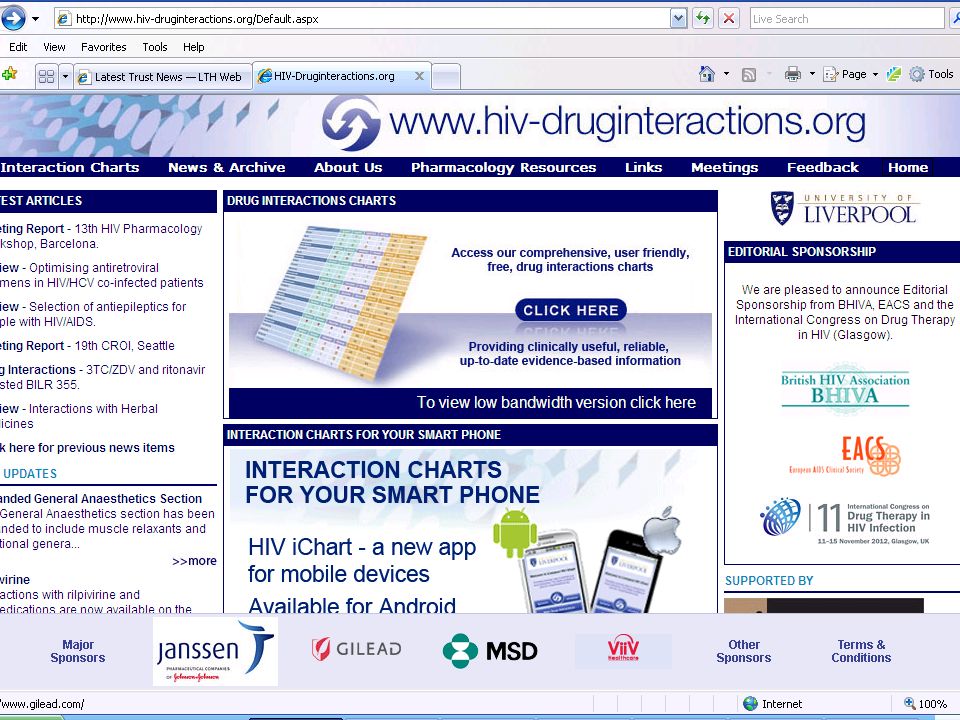Viewport: 960px width, 720px height.
Task: Click the >>more link
Action: pyautogui.click(x=194, y=561)
